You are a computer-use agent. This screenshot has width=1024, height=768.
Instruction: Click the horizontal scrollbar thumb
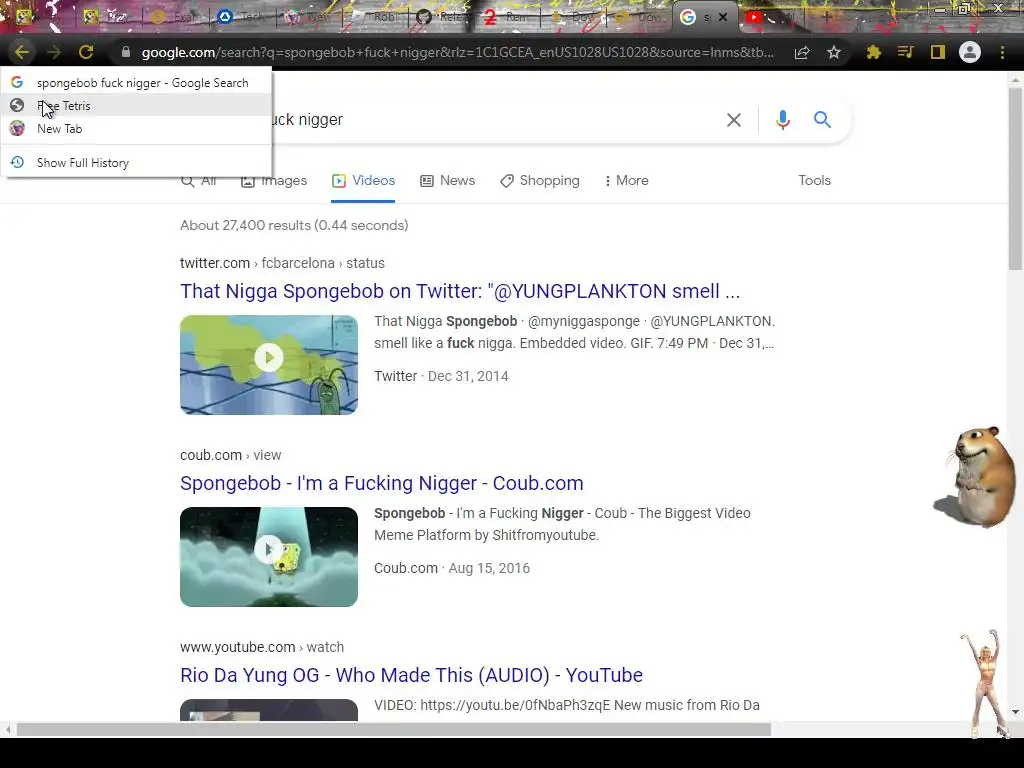(394, 729)
